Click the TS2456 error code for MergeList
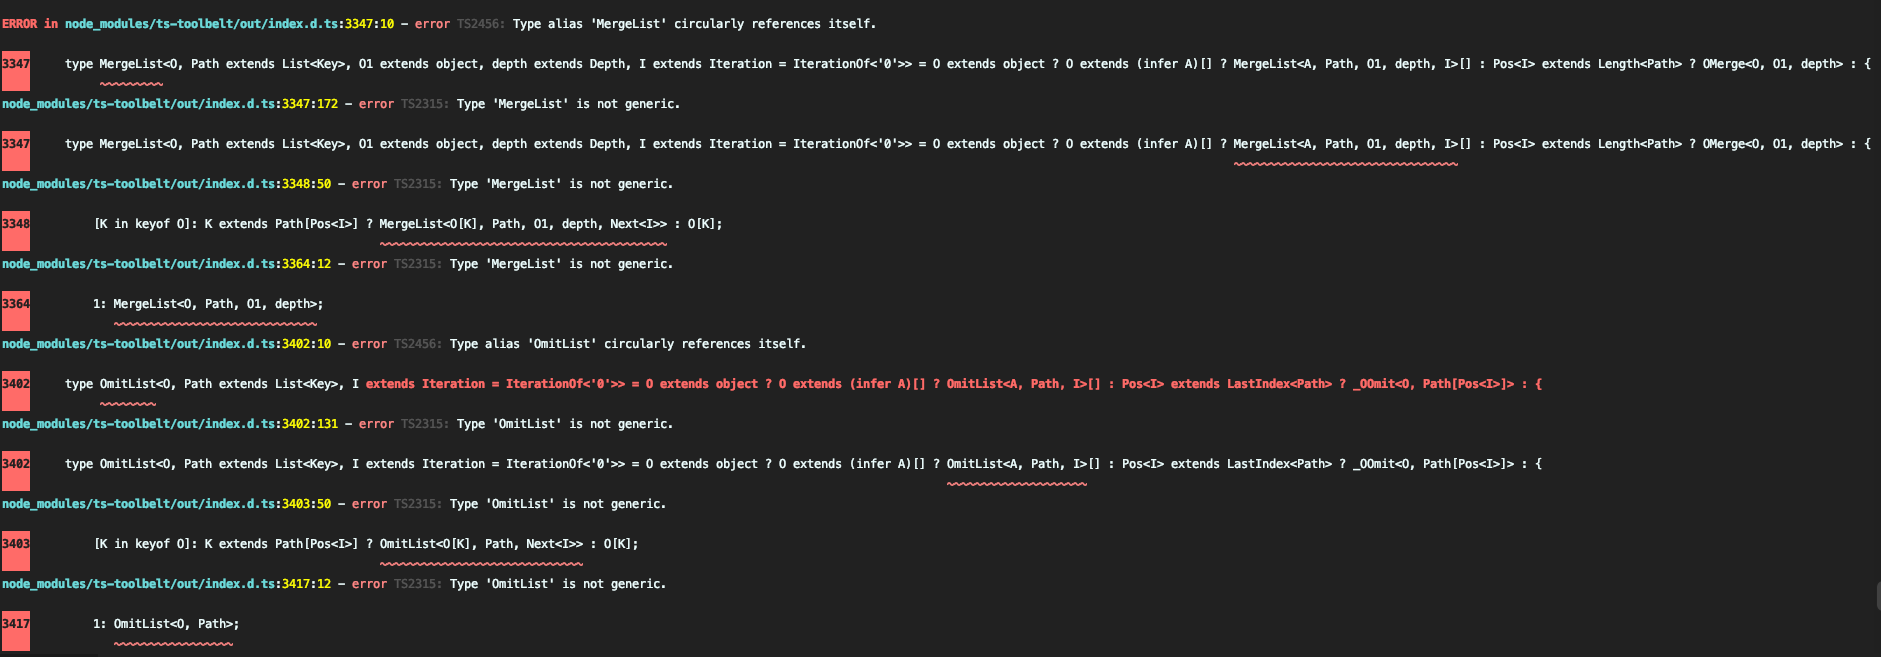The image size is (1881, 657). coord(481,24)
